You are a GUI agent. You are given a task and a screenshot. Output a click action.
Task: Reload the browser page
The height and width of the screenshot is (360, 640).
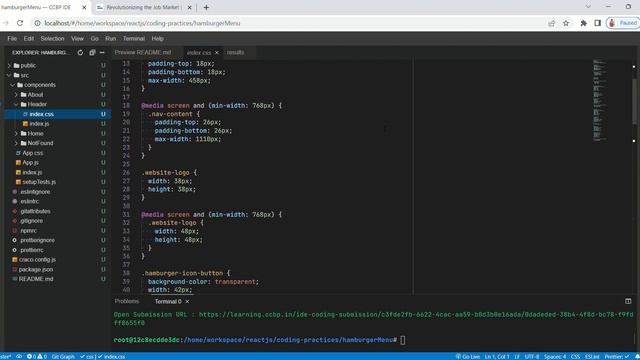pos(20,23)
